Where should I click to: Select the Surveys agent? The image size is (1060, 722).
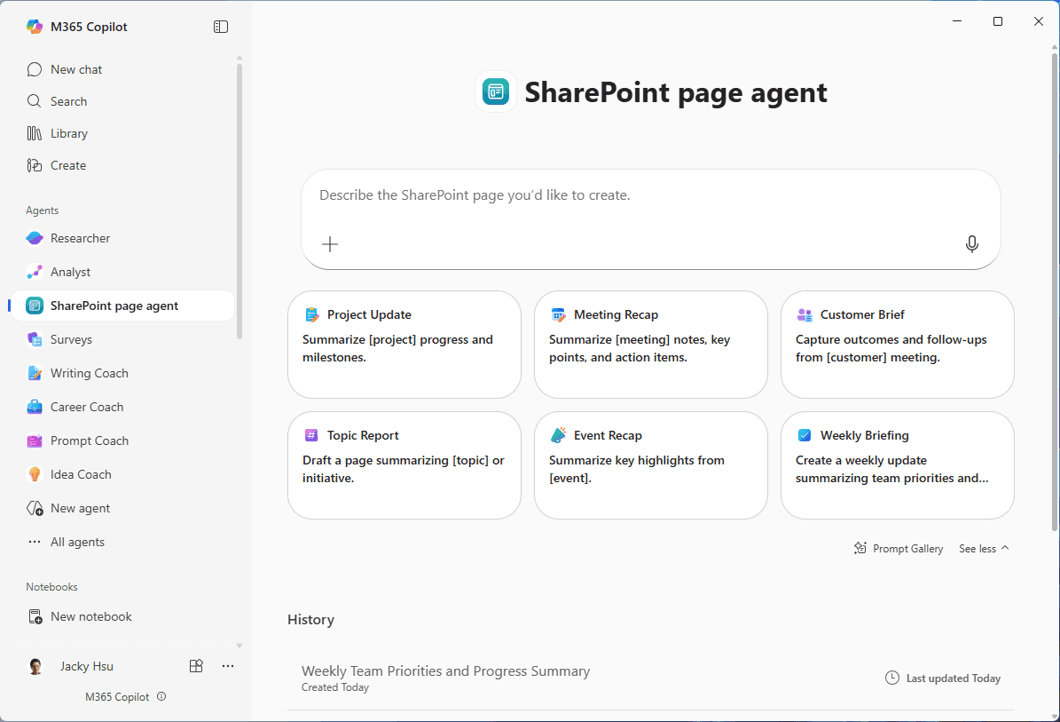coord(72,339)
